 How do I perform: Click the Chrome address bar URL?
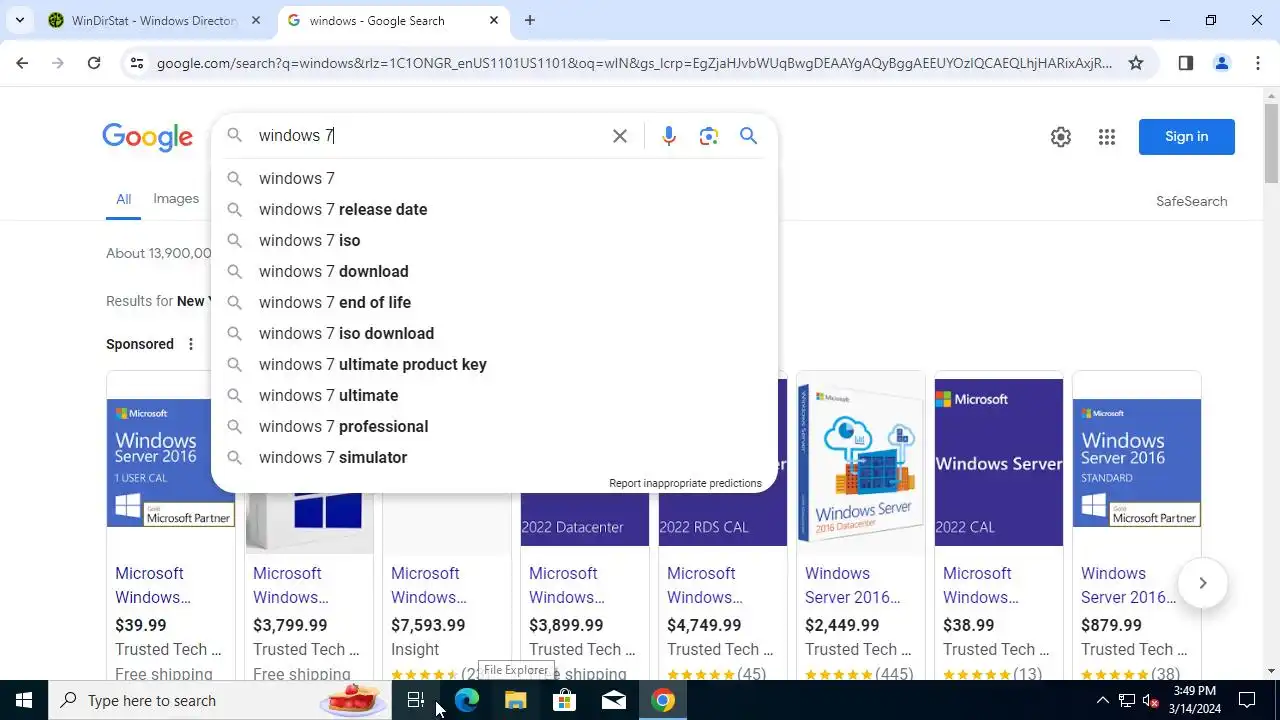click(x=634, y=63)
